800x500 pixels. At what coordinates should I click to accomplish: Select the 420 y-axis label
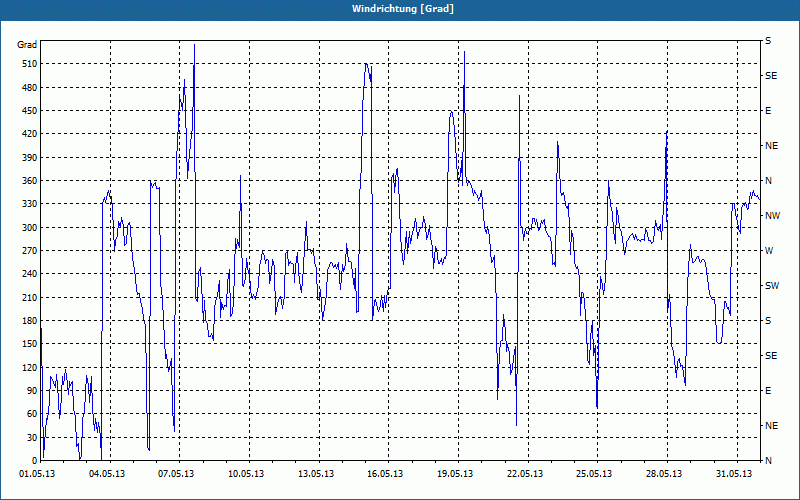(x=30, y=134)
